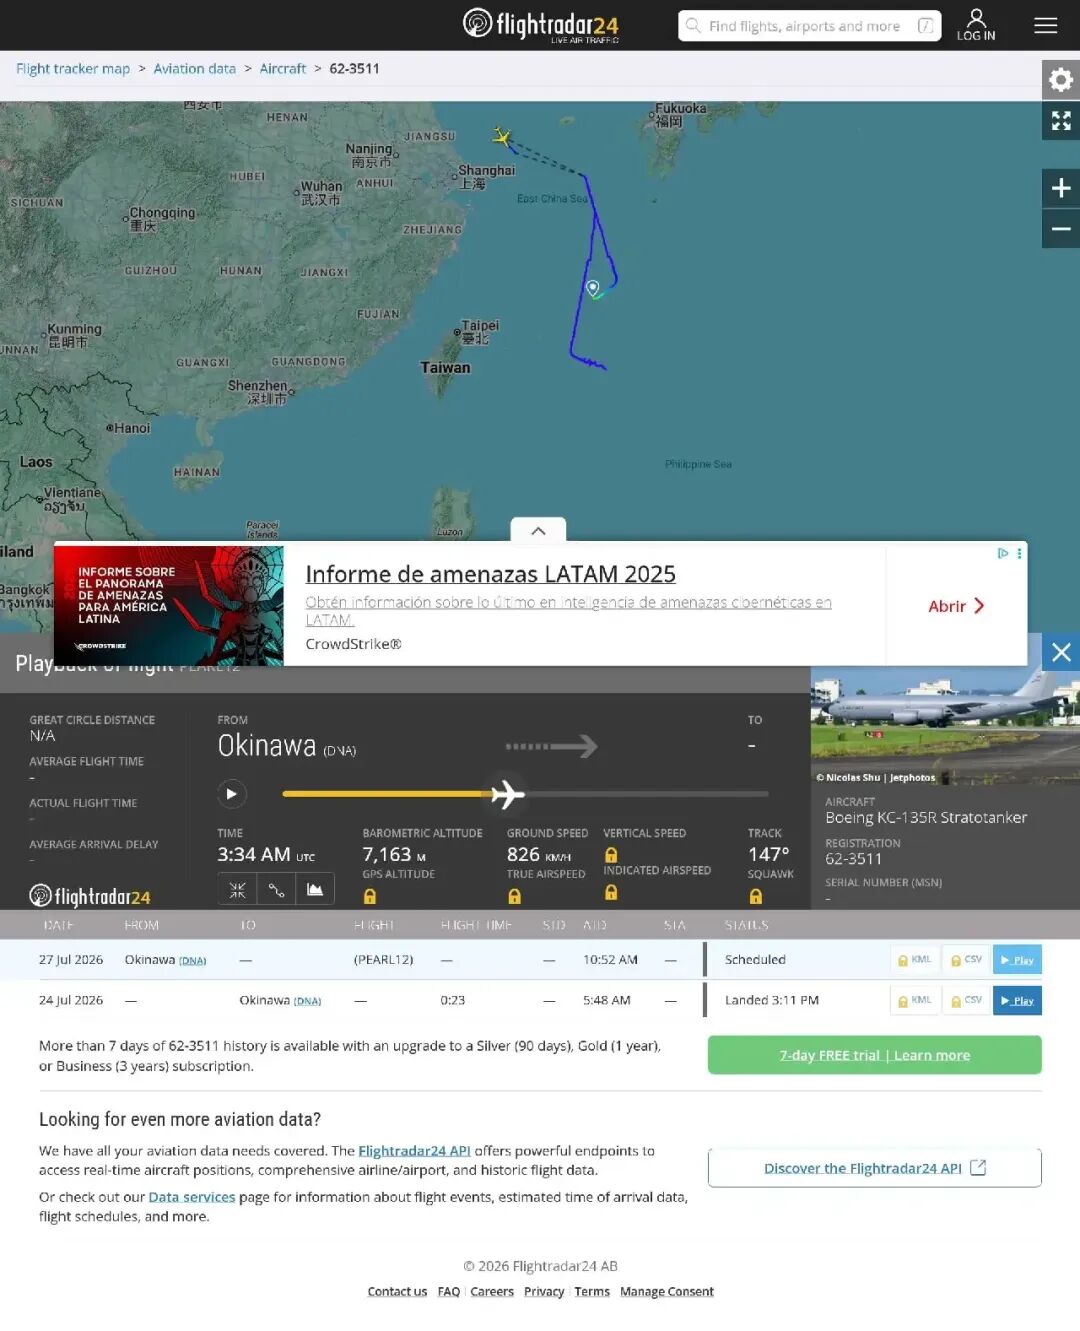The image size is (1080, 1331).
Task: Open FAQ footer link
Action: (449, 1292)
